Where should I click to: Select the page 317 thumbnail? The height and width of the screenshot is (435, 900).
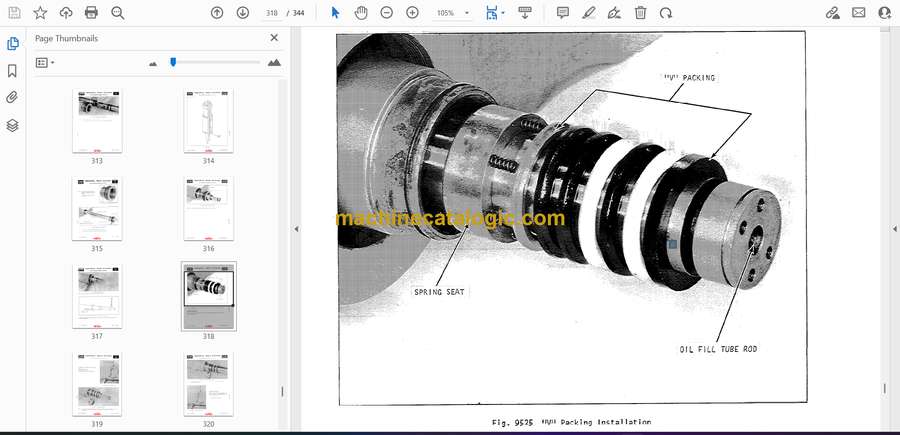(x=97, y=297)
